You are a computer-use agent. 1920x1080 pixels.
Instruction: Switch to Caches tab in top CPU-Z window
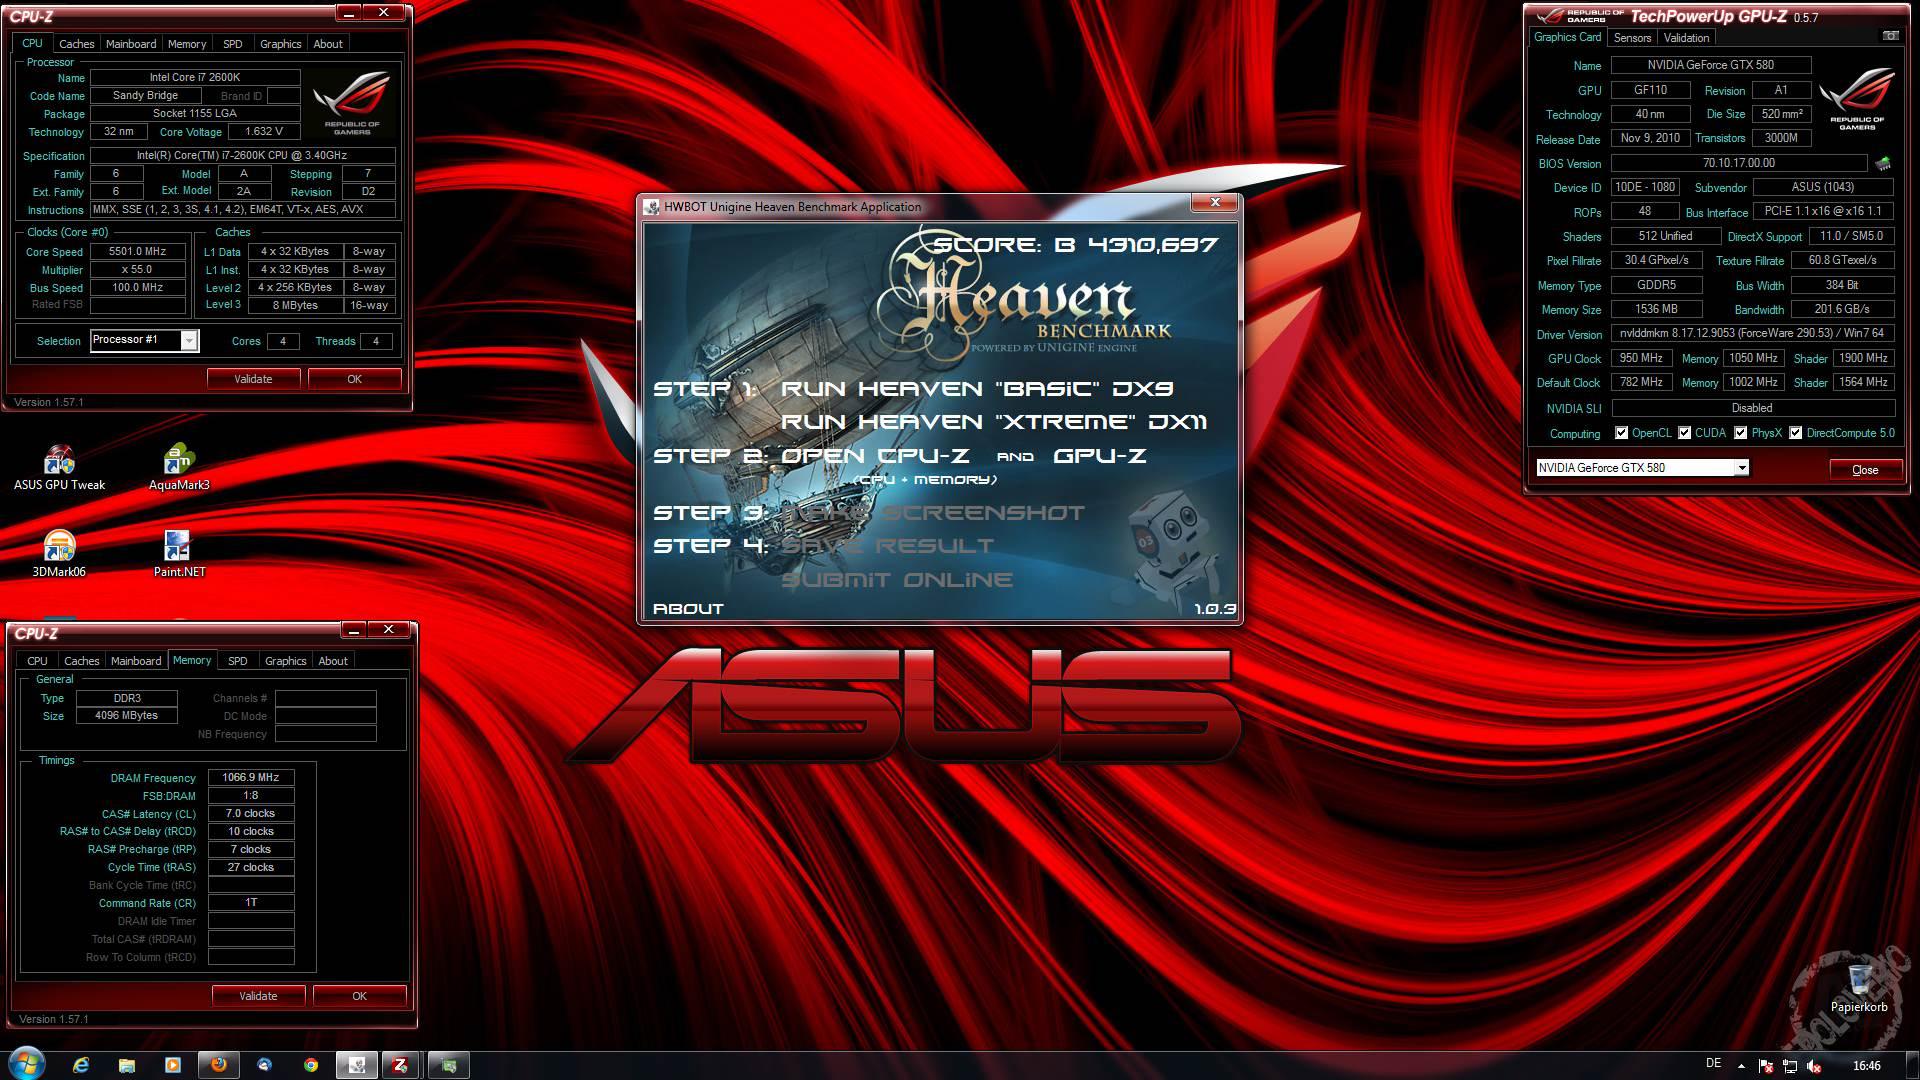(76, 44)
